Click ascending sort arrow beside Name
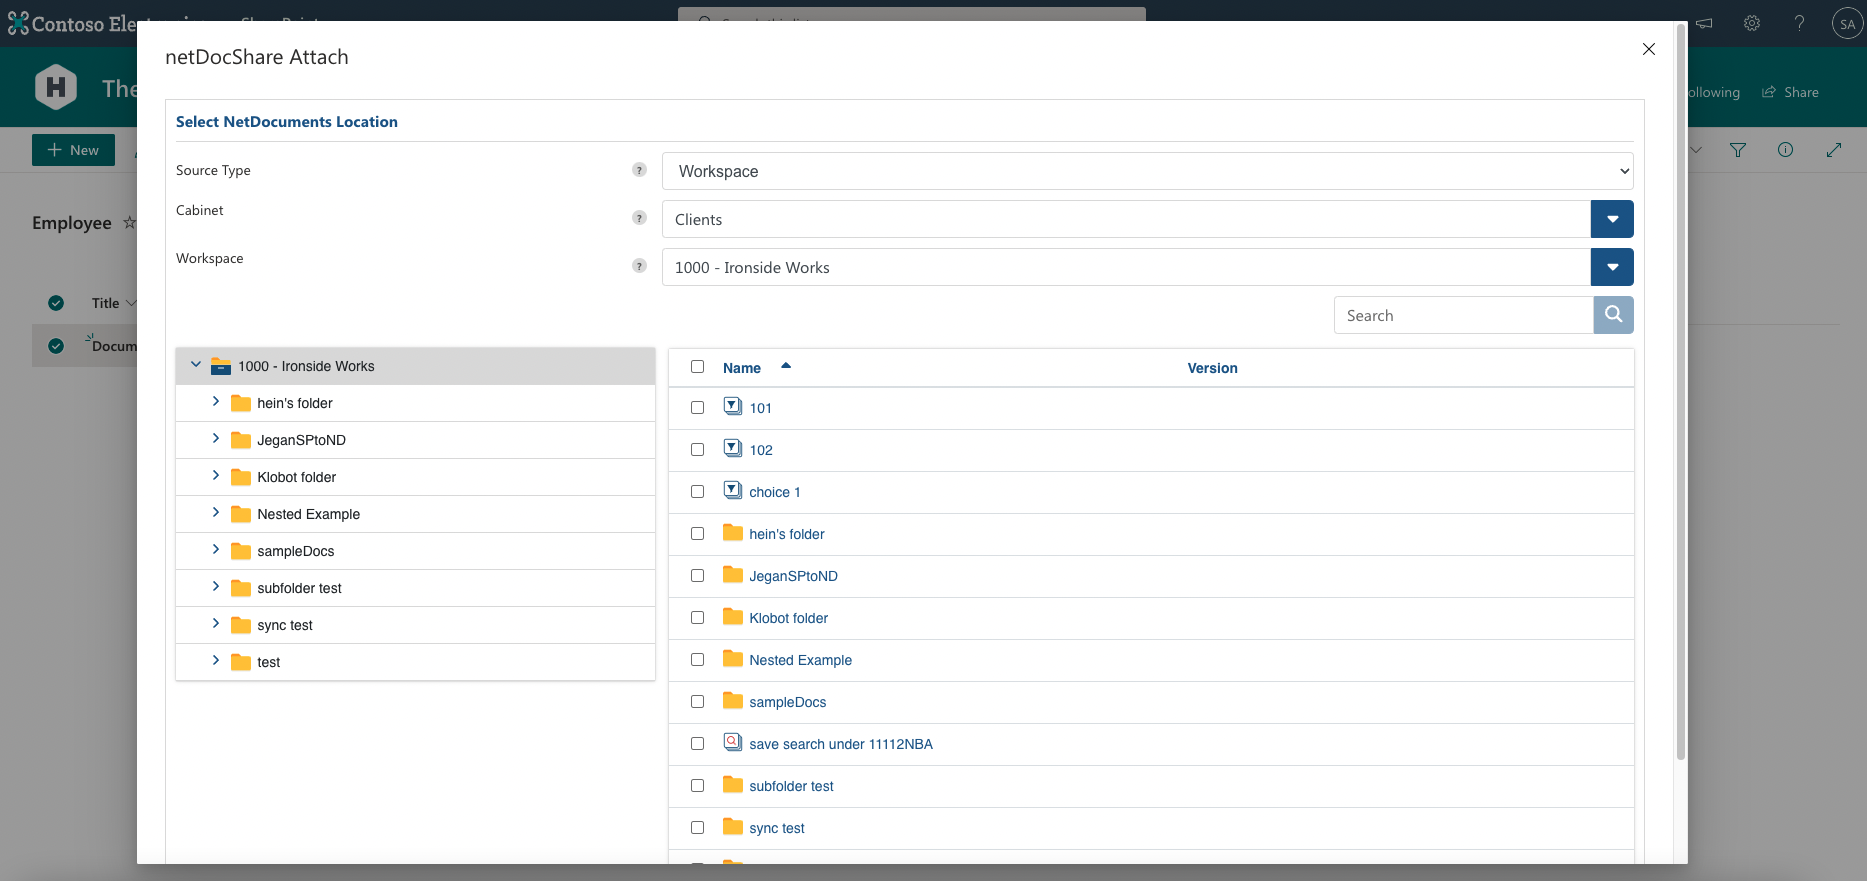 coord(786,366)
